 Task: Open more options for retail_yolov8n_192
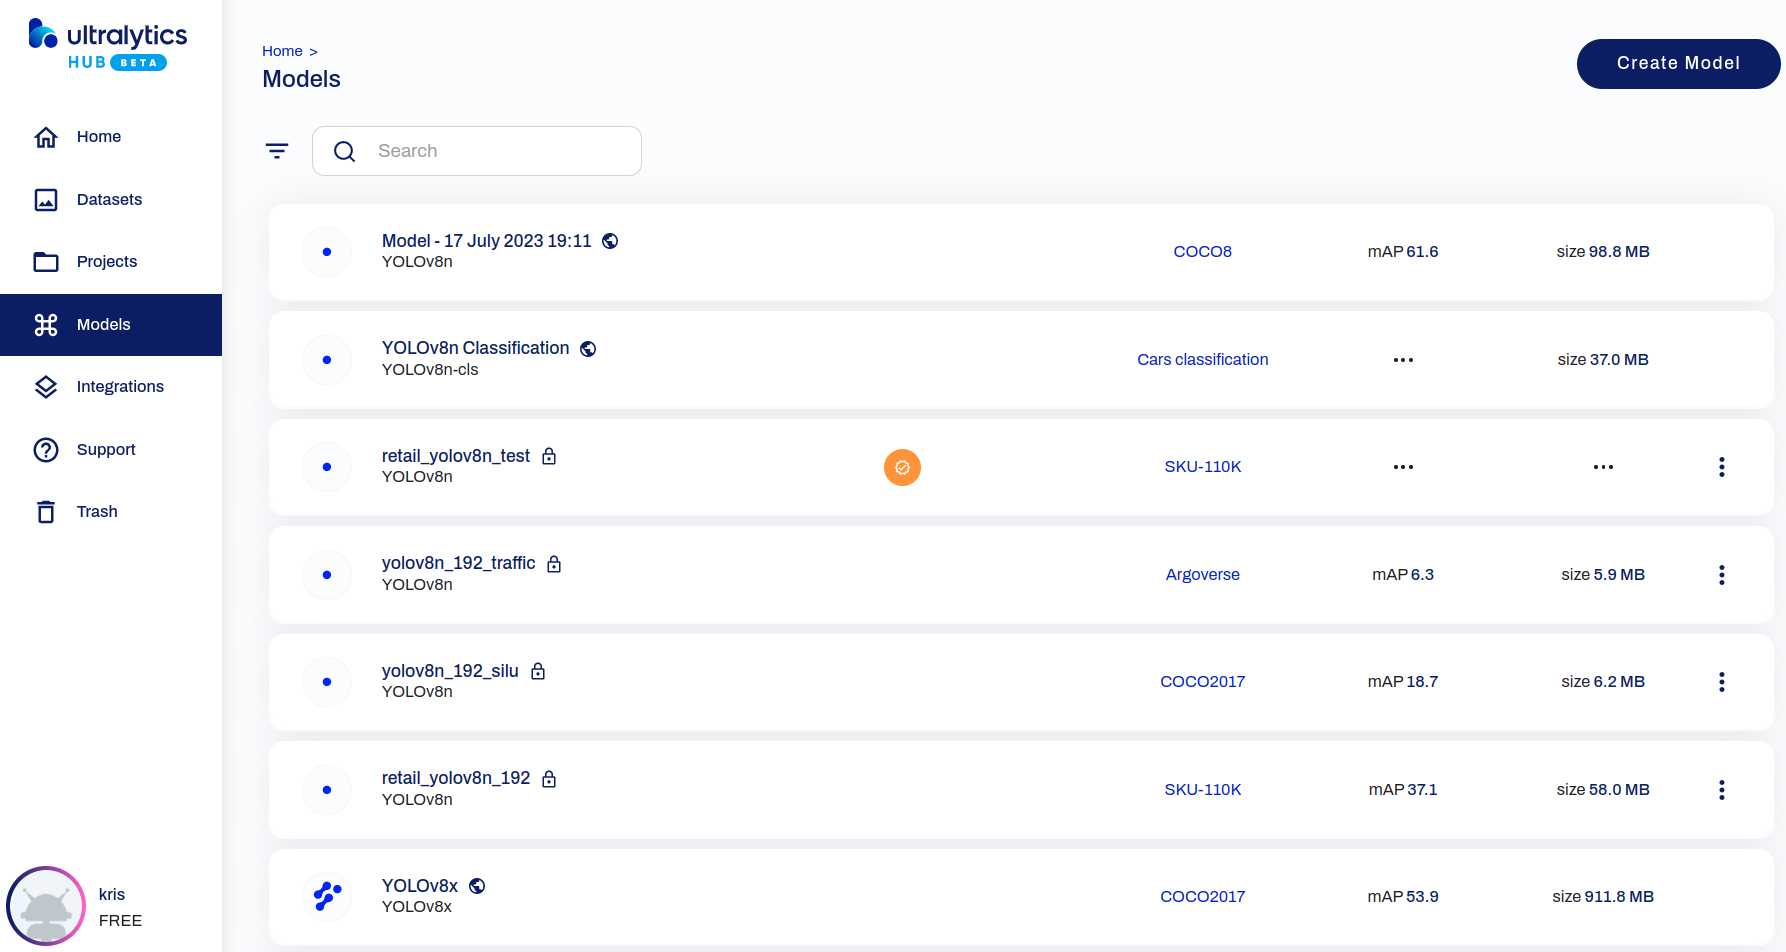[1721, 790]
